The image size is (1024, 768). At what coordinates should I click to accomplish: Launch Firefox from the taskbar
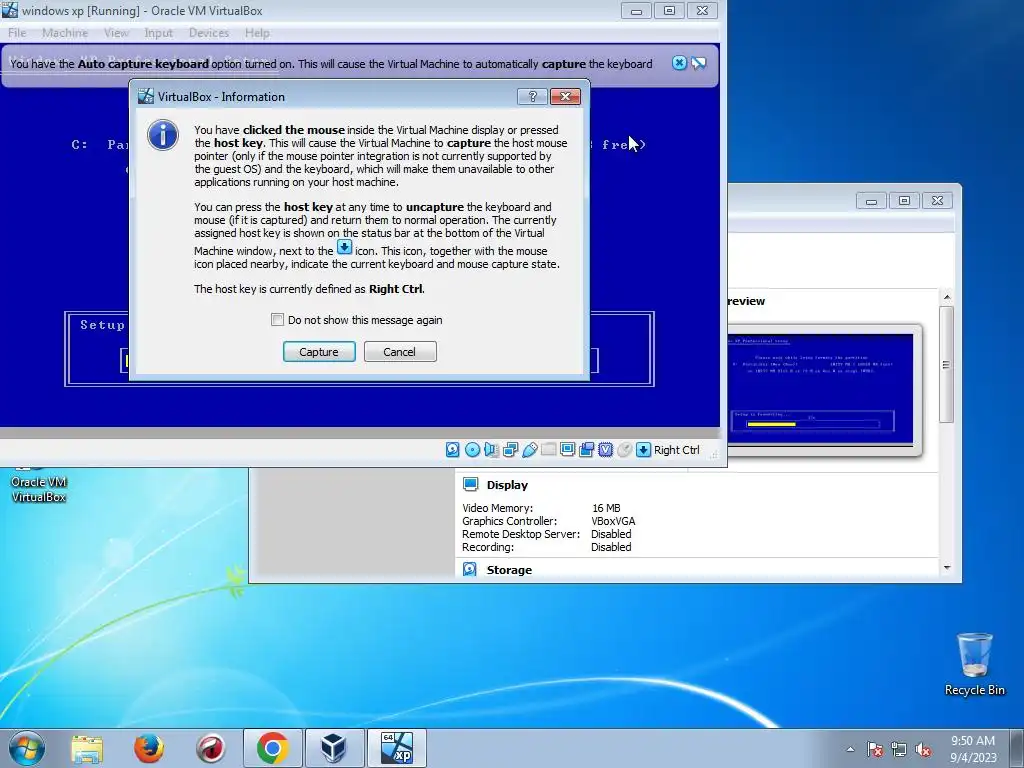click(149, 748)
